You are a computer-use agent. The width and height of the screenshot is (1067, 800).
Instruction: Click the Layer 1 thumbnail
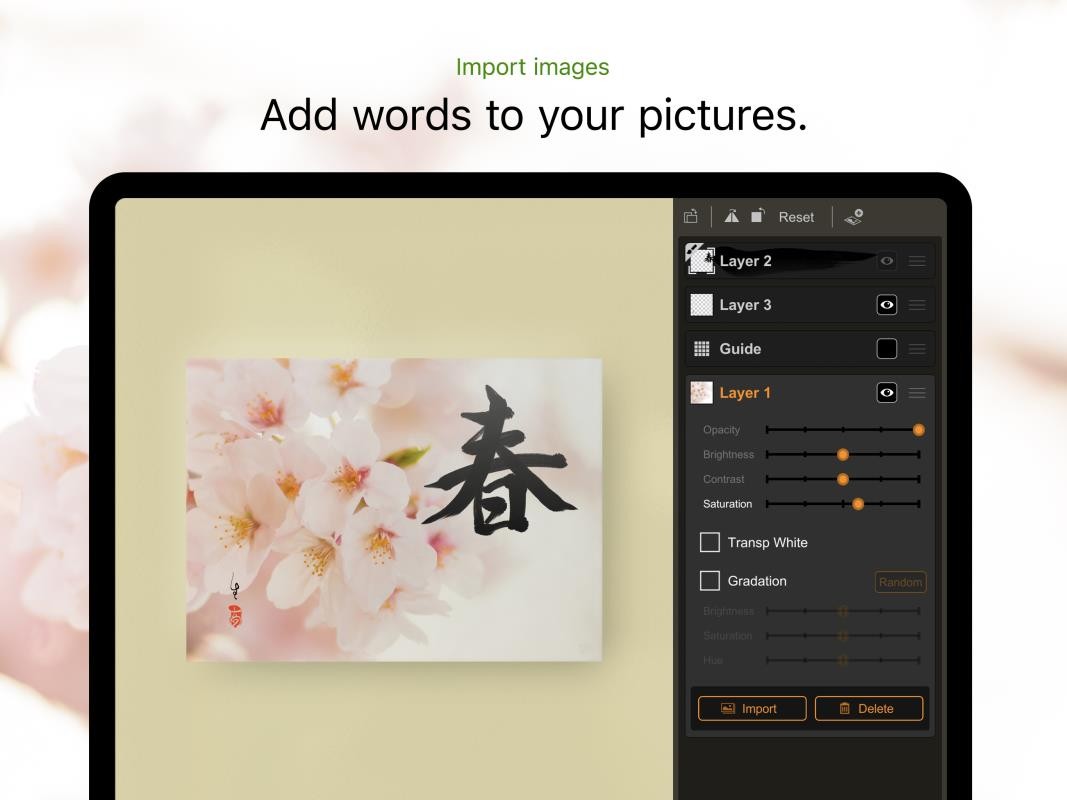click(x=701, y=392)
